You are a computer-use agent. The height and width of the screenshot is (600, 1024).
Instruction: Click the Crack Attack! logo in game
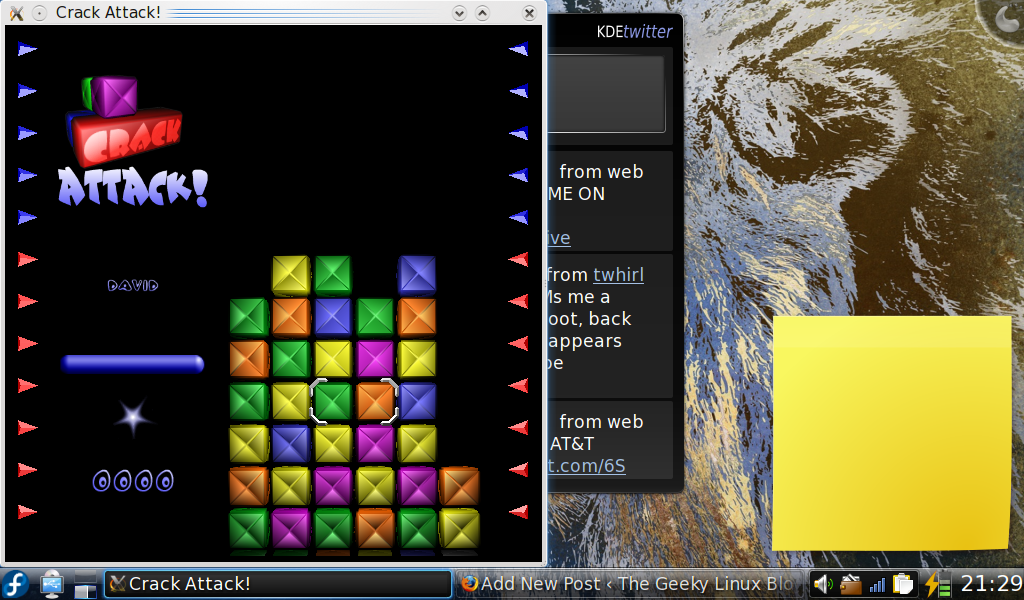coord(133,141)
